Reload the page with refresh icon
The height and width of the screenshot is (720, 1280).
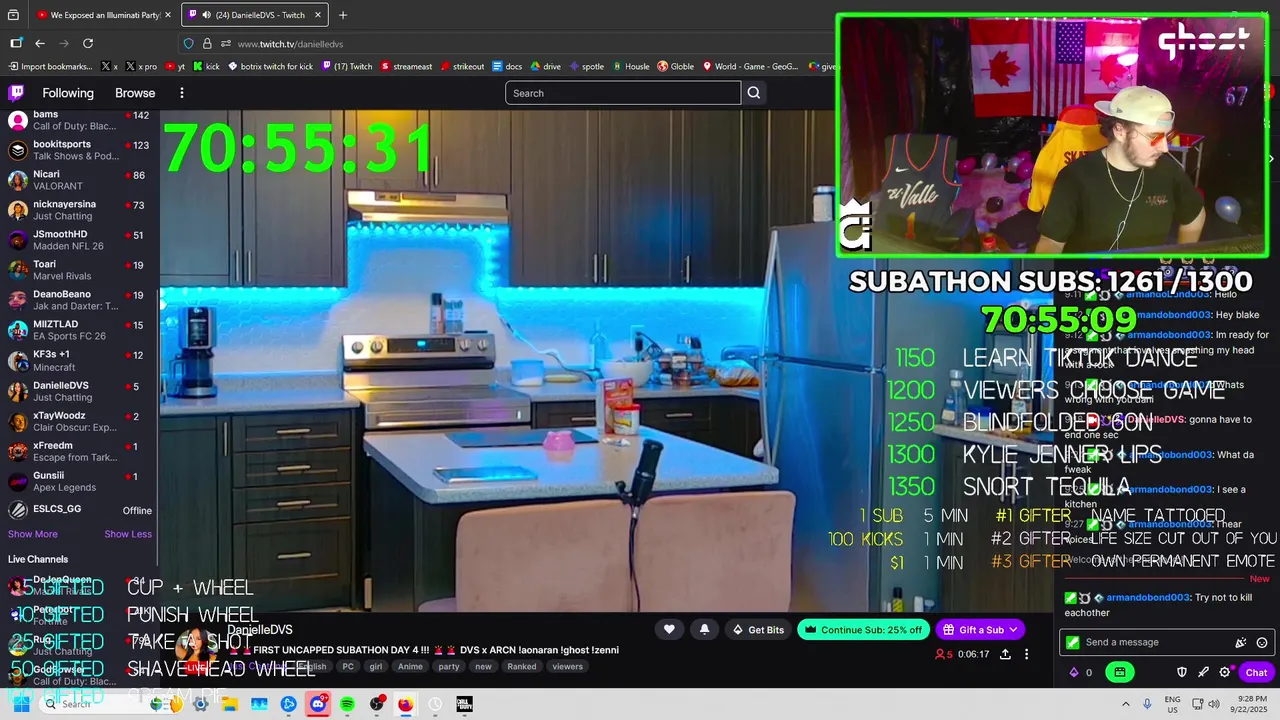88,43
